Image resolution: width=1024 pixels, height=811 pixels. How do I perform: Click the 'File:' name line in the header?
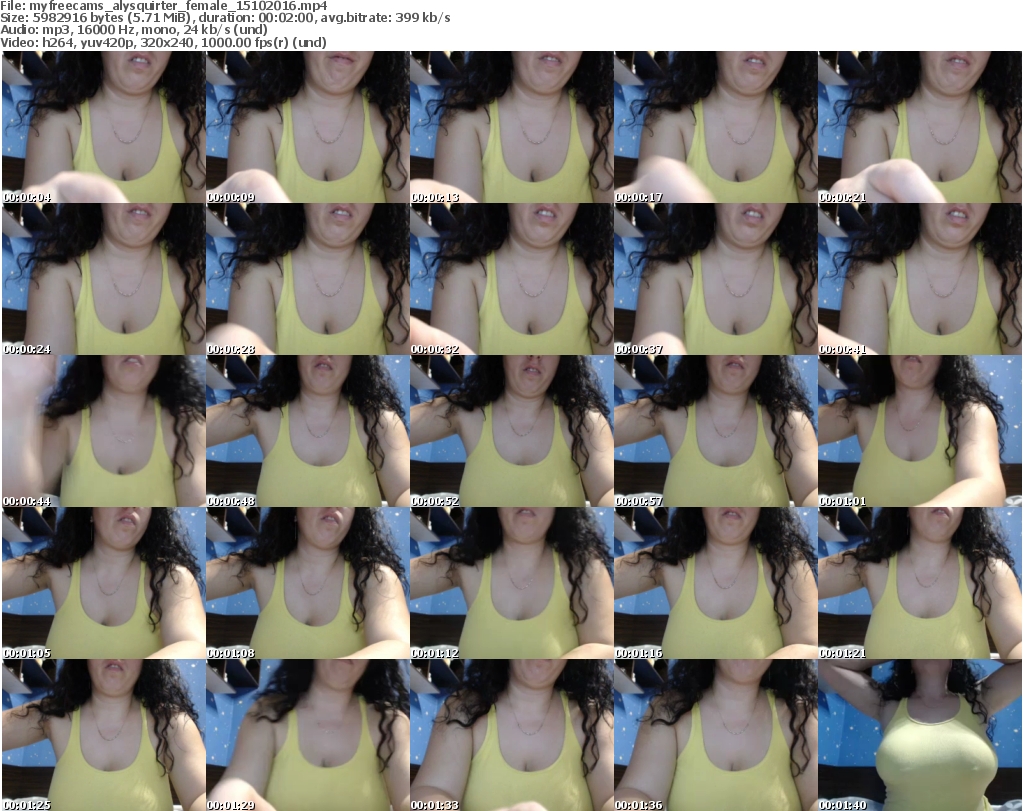click(x=164, y=6)
